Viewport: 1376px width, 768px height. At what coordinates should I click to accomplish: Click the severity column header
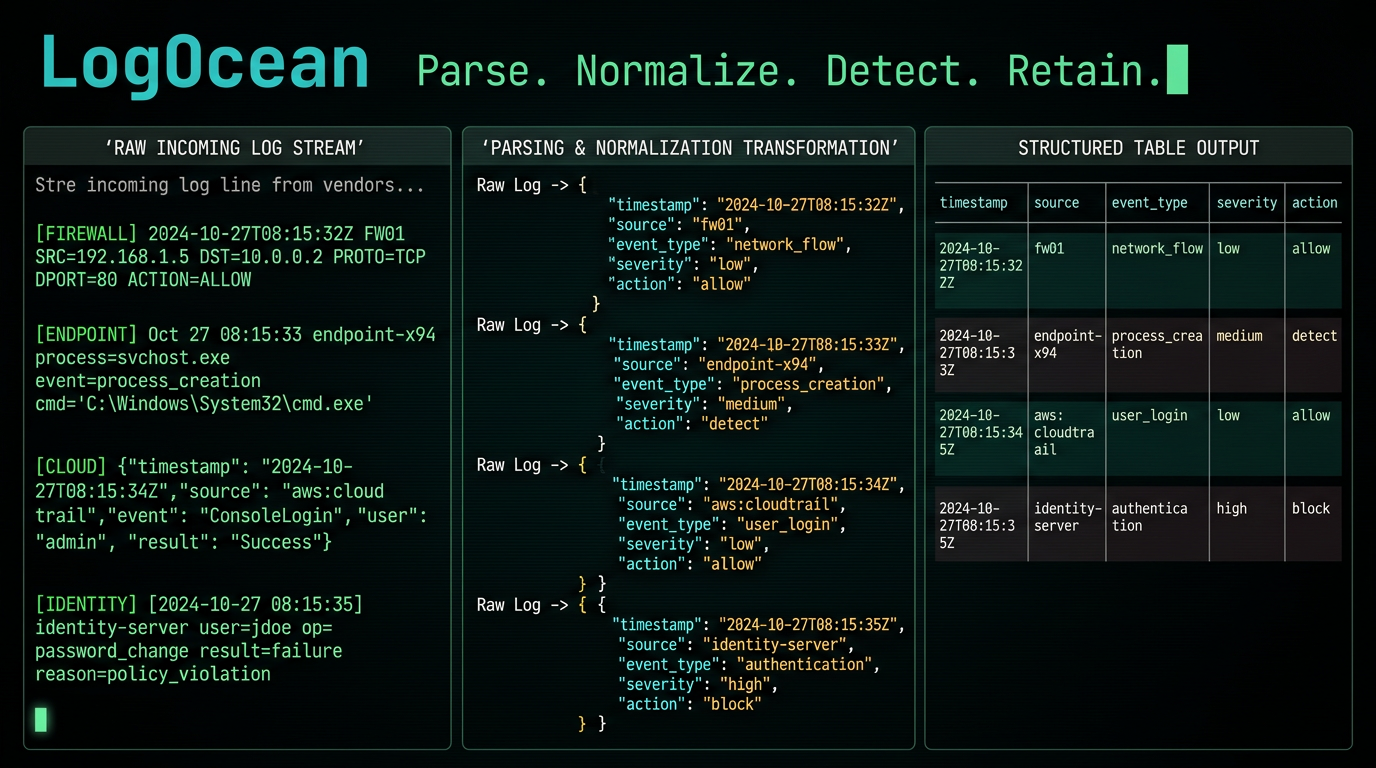(1246, 202)
